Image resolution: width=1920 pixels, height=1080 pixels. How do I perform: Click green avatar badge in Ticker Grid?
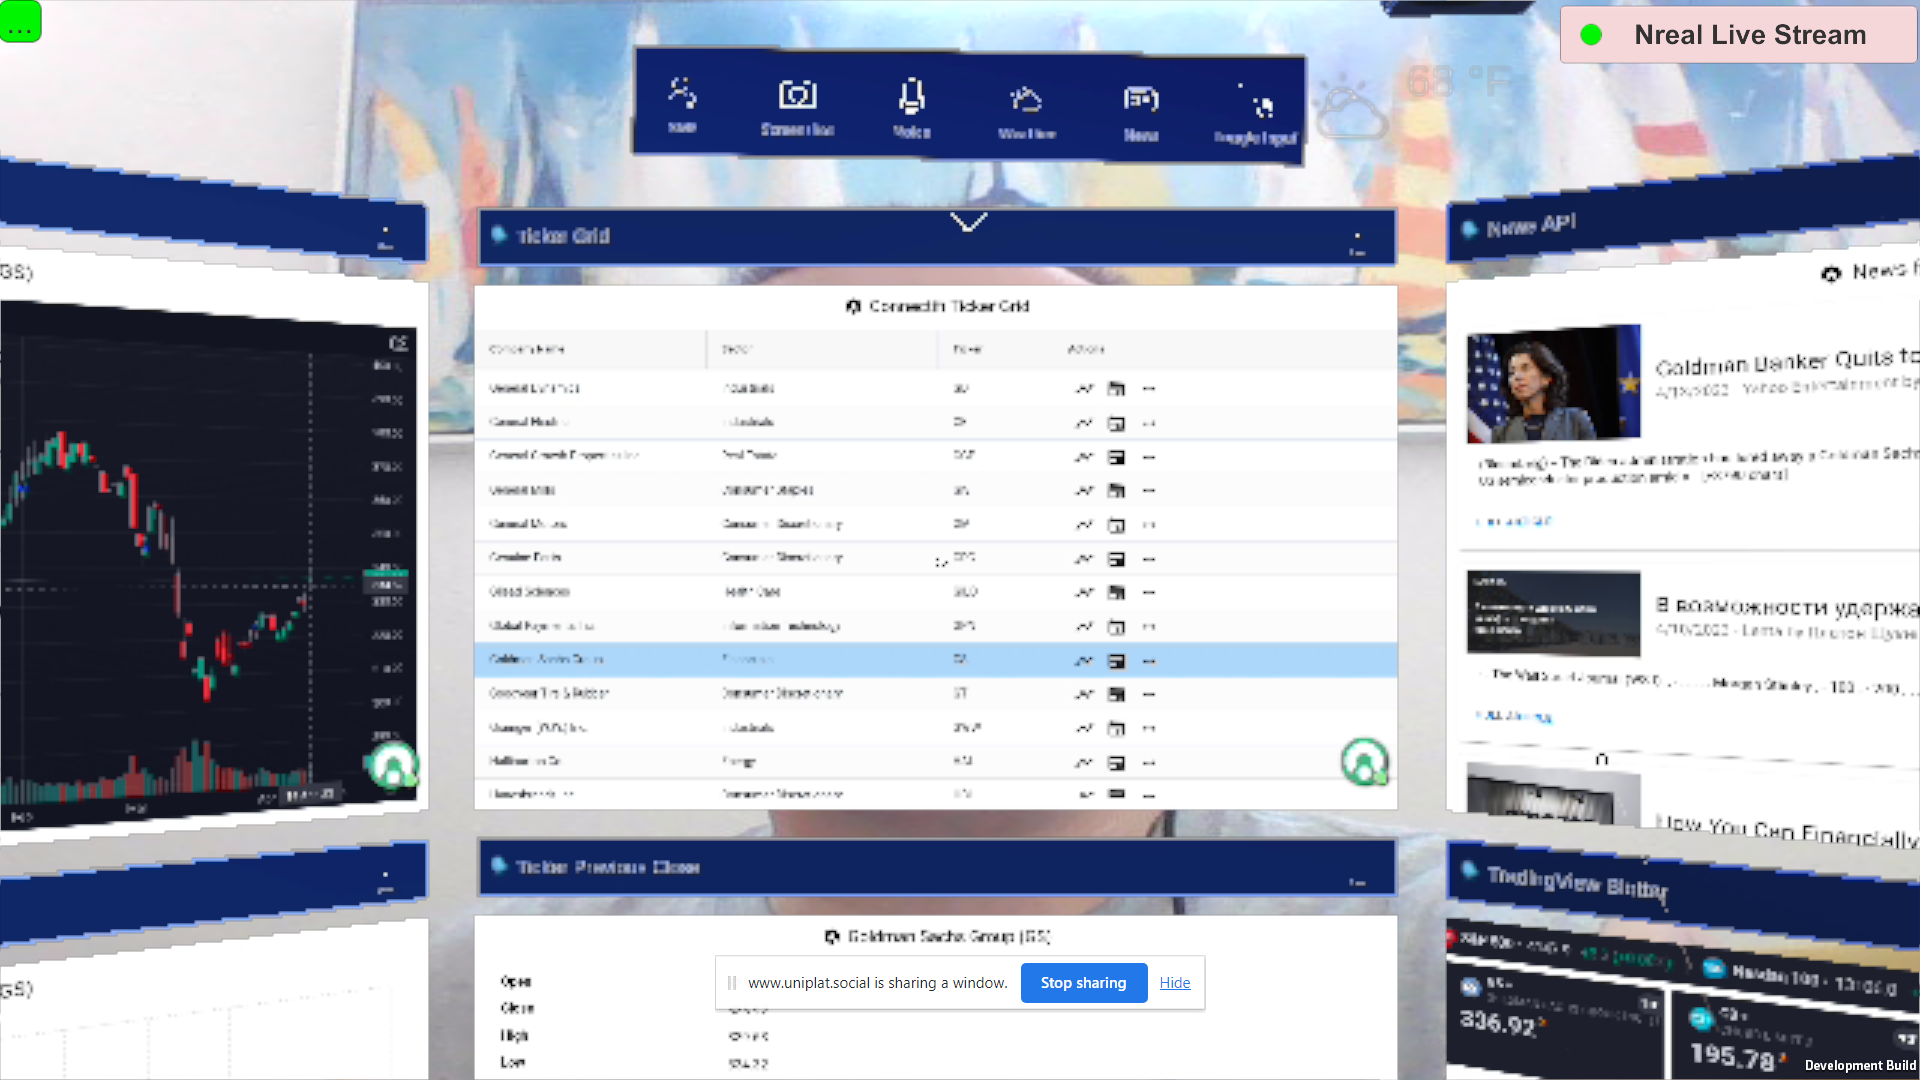point(1364,762)
